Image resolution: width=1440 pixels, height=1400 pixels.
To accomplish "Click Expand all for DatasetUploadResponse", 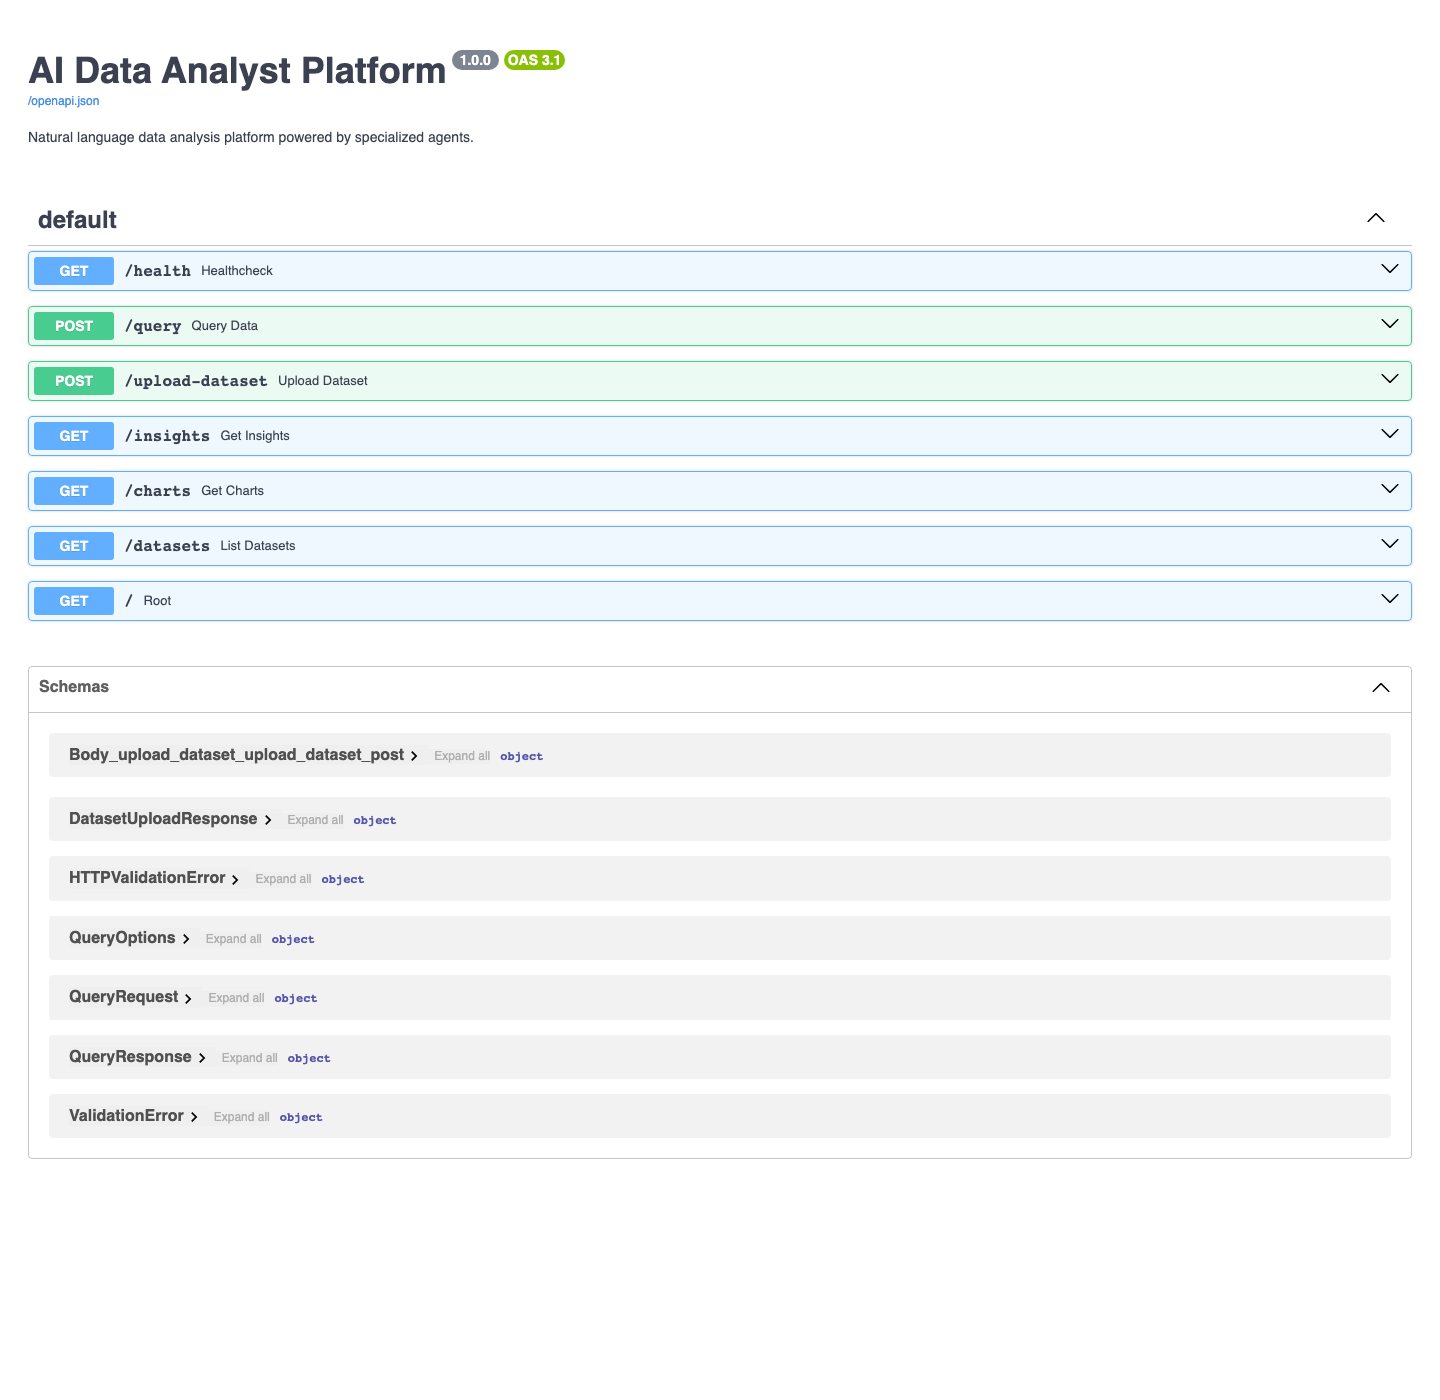I will 315,820.
